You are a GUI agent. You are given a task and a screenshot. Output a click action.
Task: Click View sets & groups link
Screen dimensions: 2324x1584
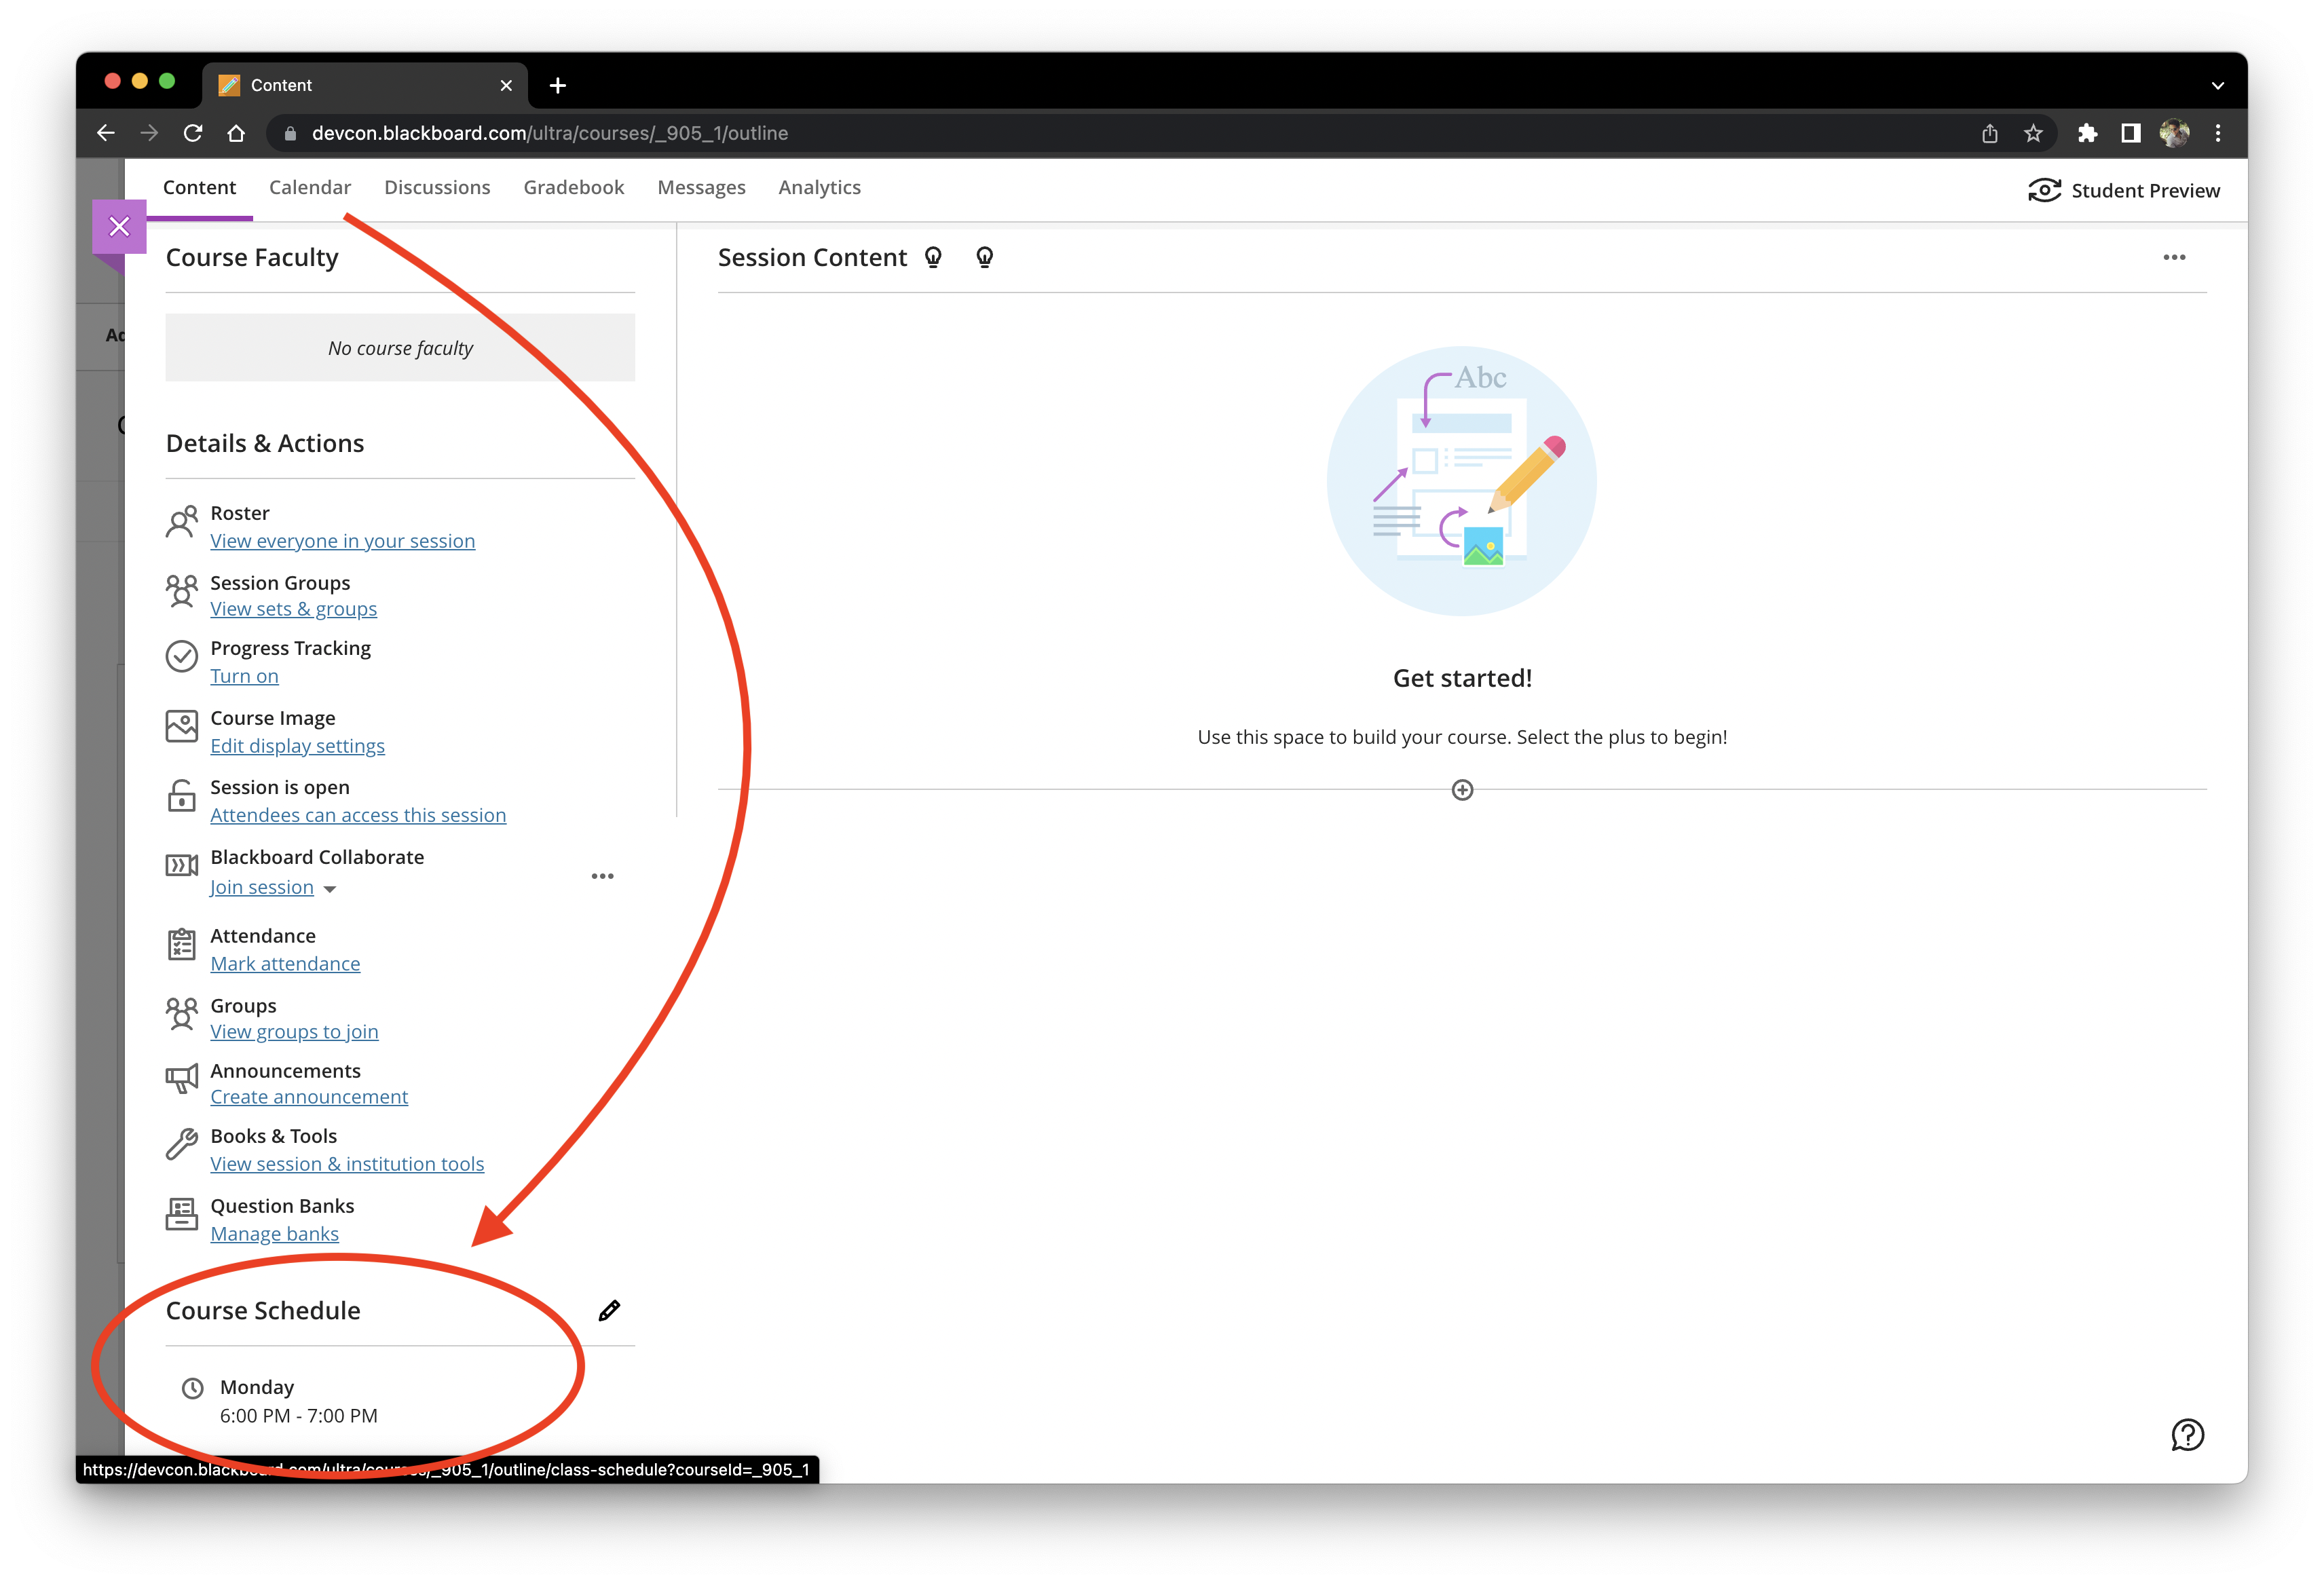pos(293,609)
